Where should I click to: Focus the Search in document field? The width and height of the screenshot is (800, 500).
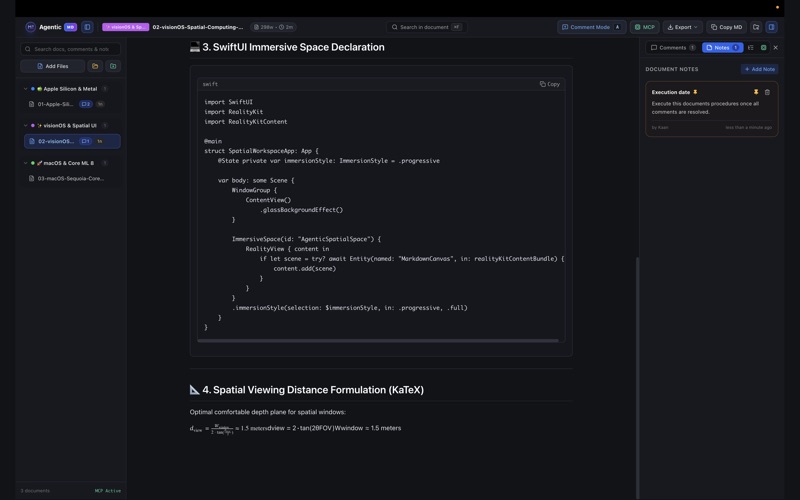(x=427, y=27)
